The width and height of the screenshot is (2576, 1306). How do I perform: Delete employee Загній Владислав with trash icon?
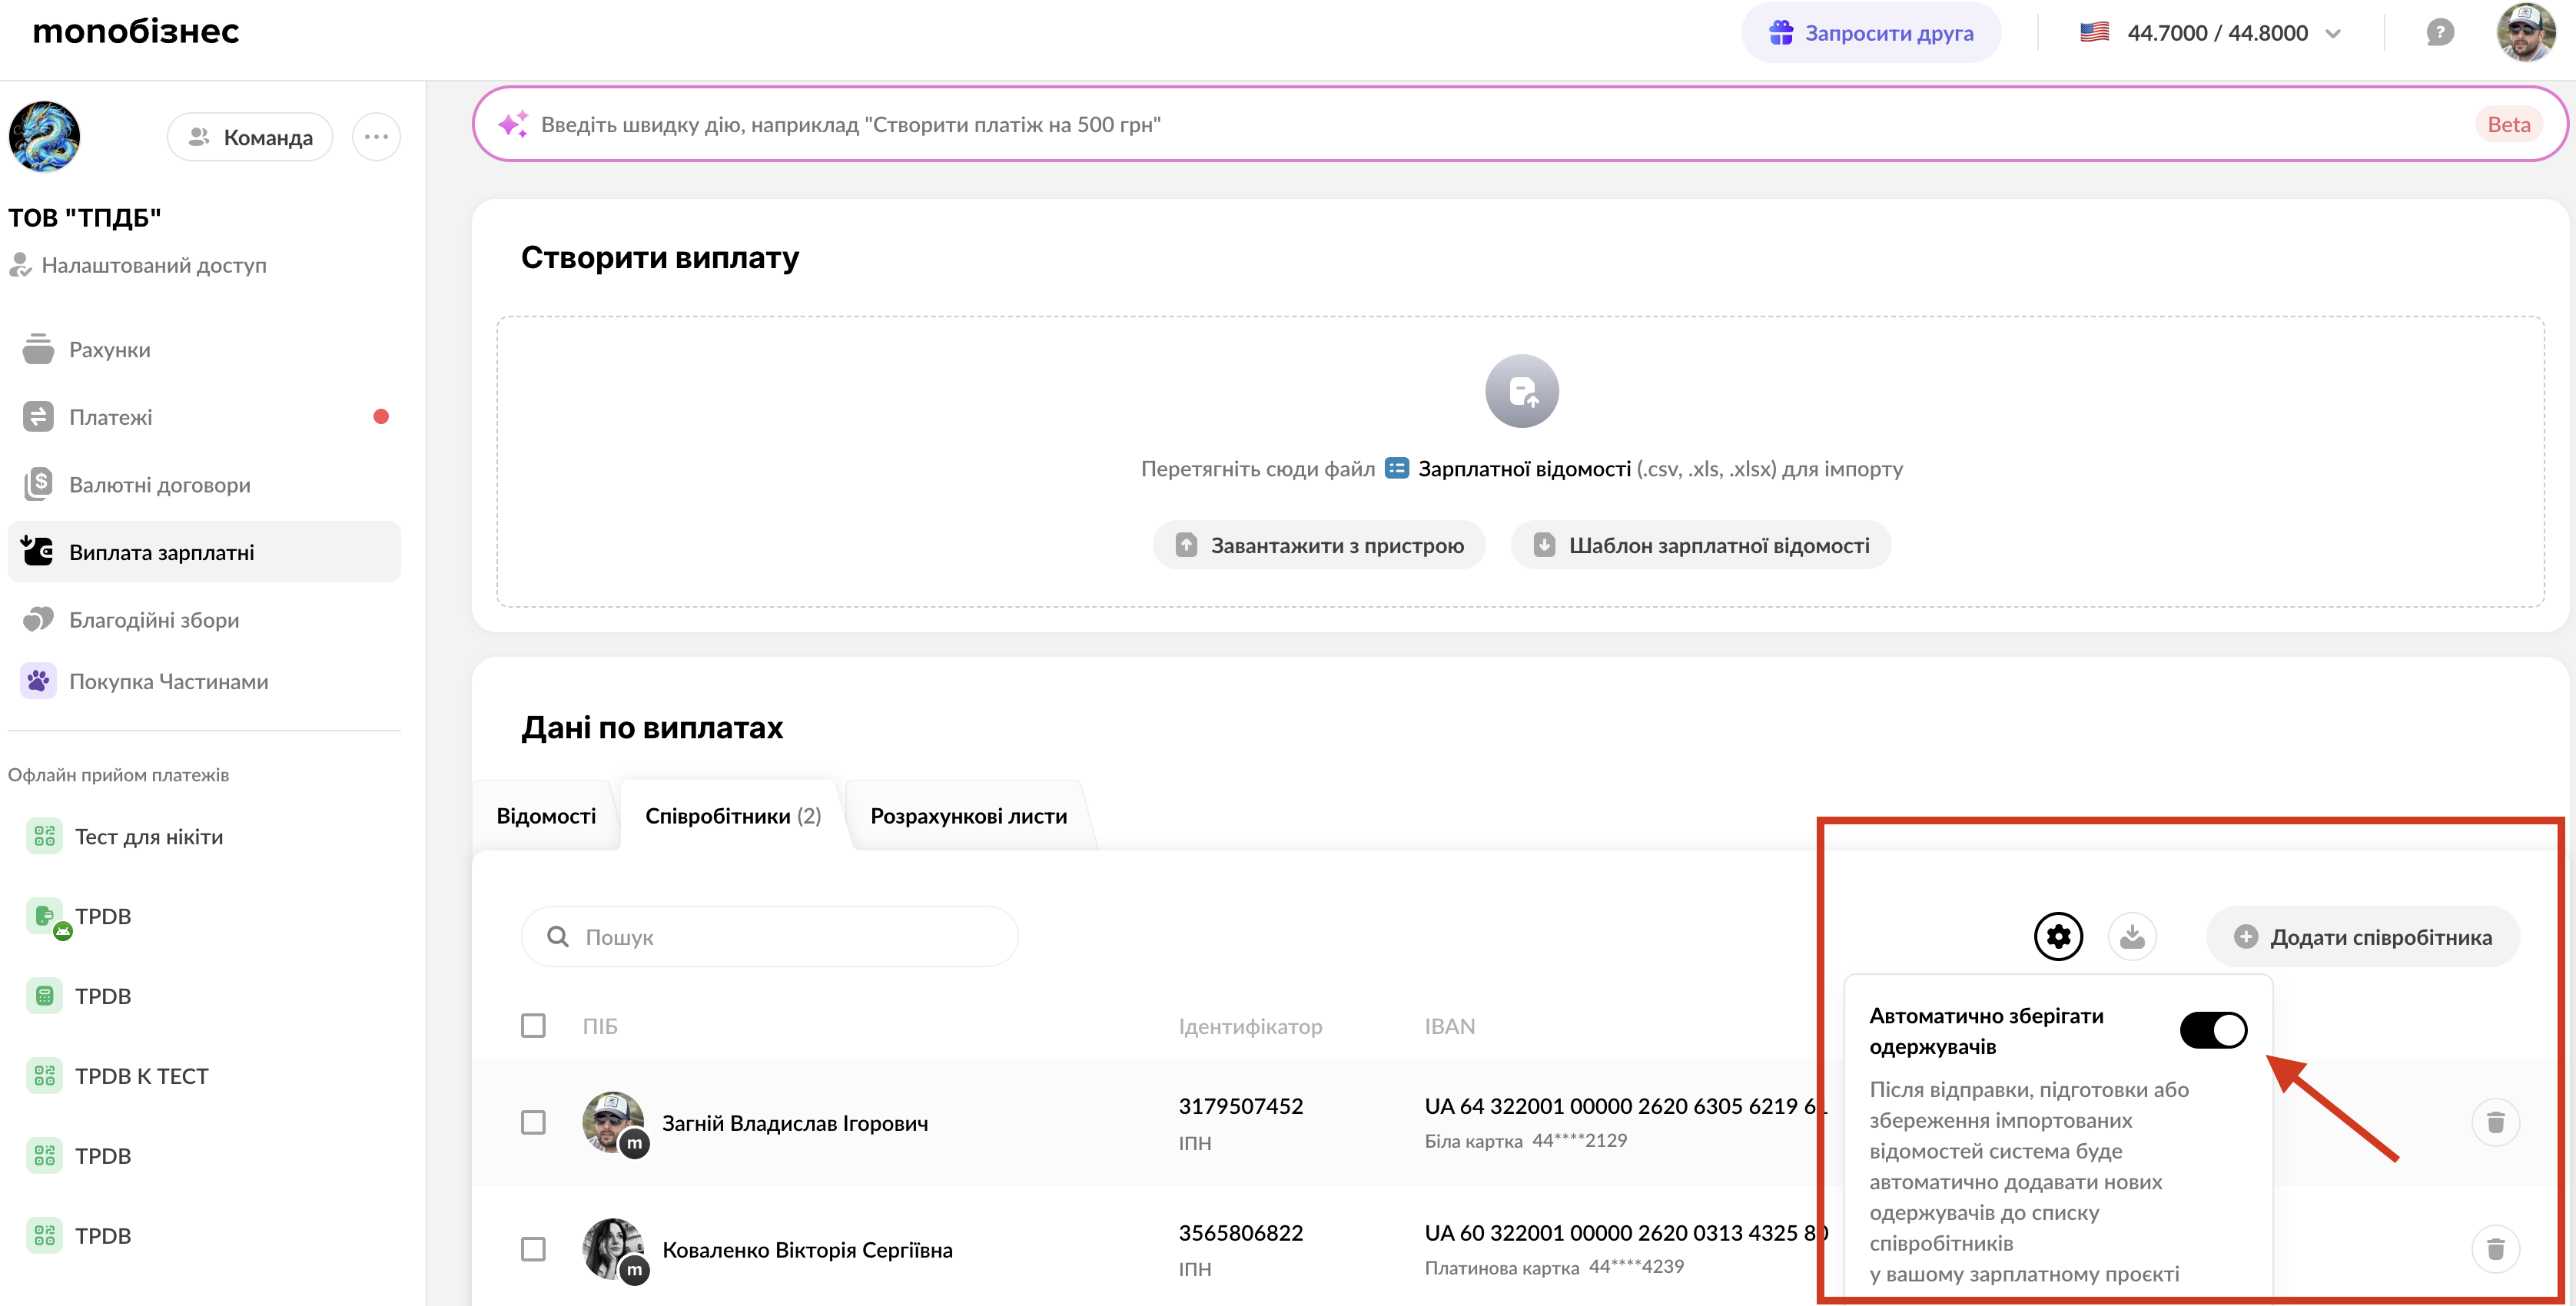coord(2495,1123)
